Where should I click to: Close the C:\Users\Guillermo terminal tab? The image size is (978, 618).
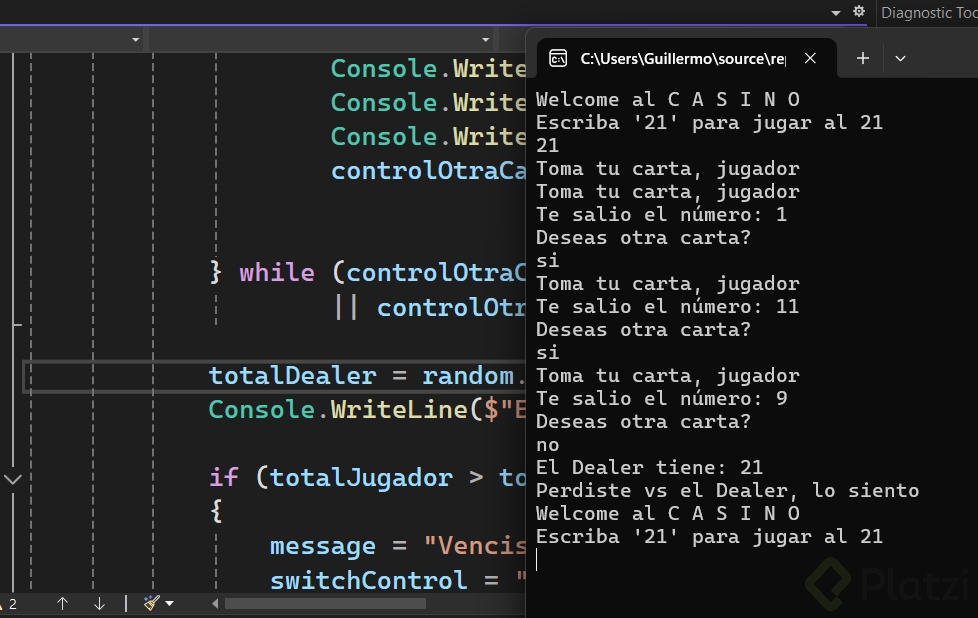[810, 58]
